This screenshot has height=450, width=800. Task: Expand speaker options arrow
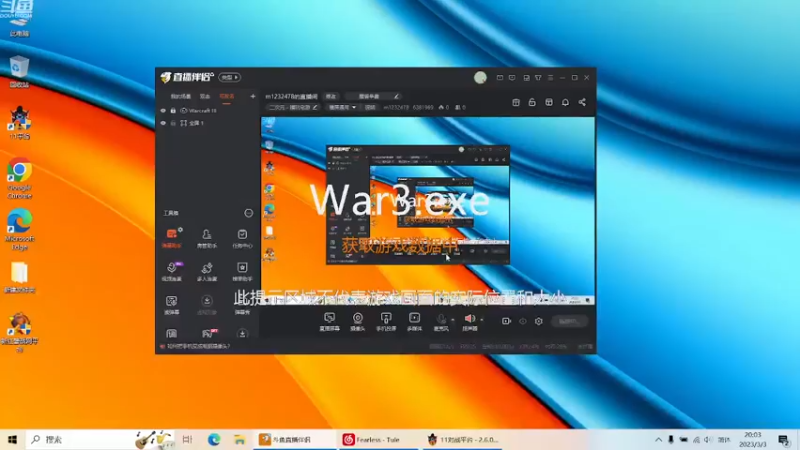click(x=482, y=320)
